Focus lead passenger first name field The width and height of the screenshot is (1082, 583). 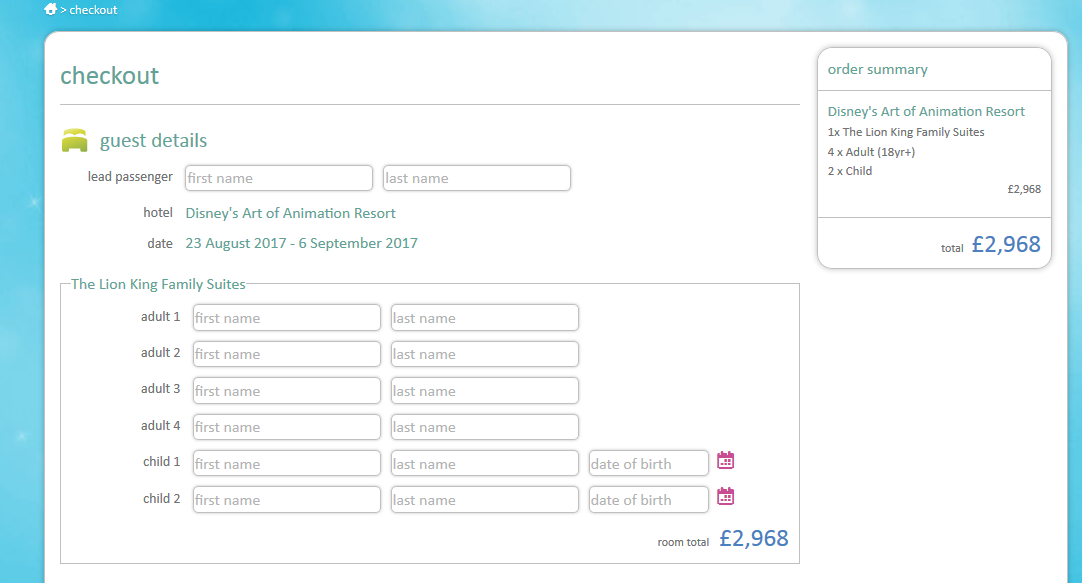[278, 178]
